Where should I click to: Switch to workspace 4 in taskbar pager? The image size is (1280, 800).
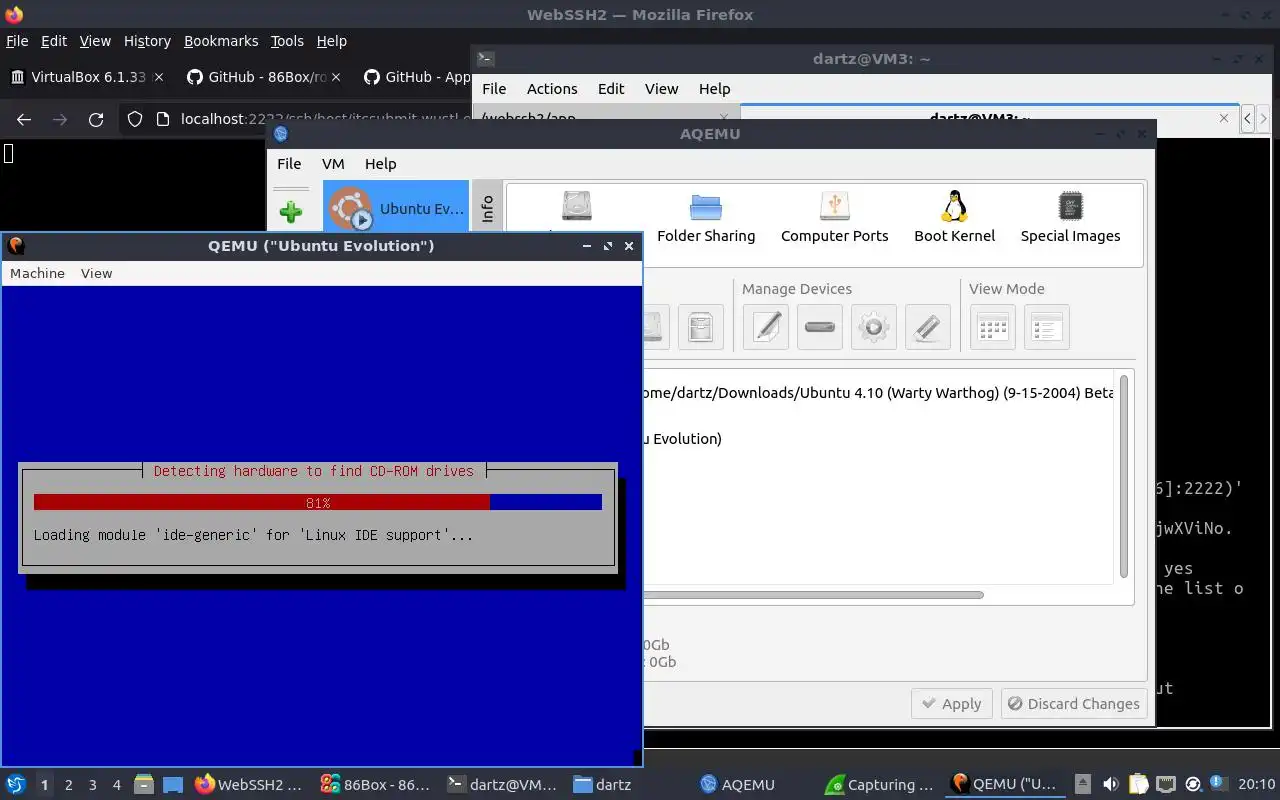[117, 785]
